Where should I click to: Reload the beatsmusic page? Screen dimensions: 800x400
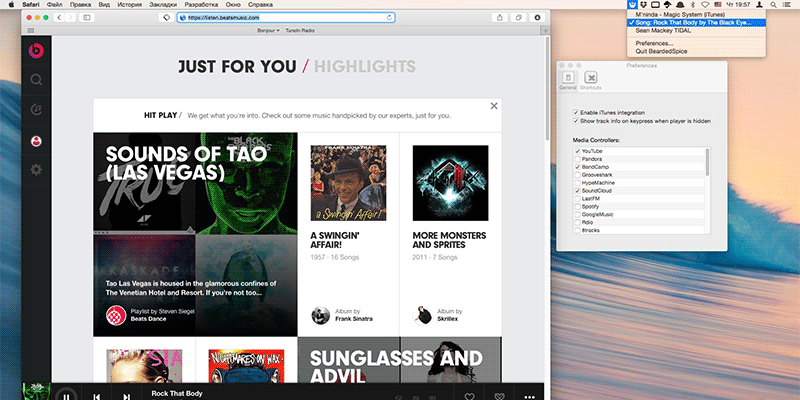[389, 17]
